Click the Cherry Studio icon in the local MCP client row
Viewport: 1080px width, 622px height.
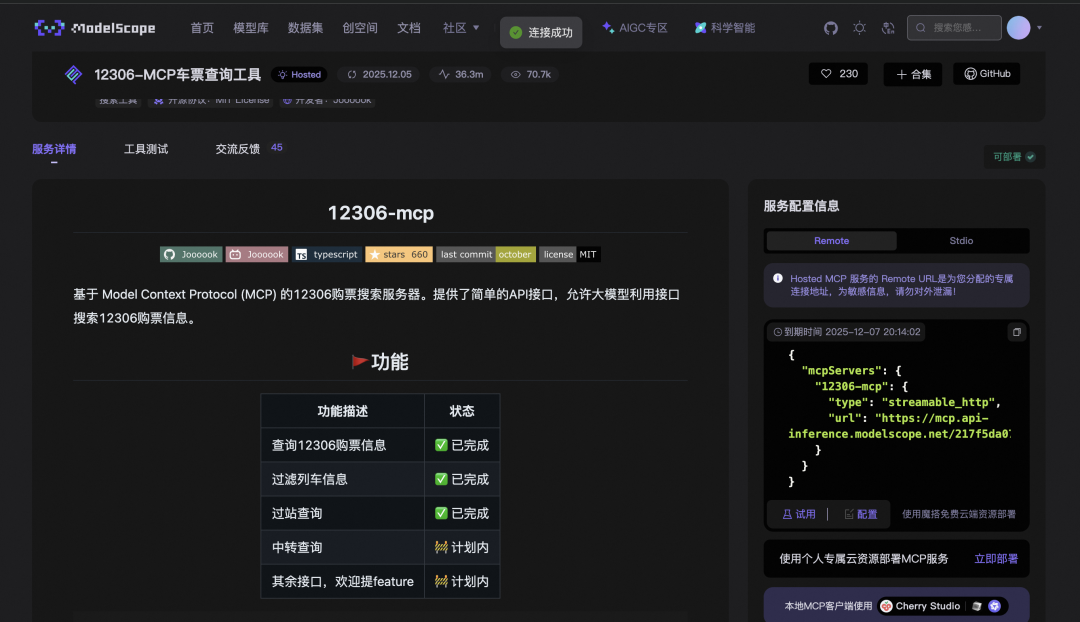886,605
